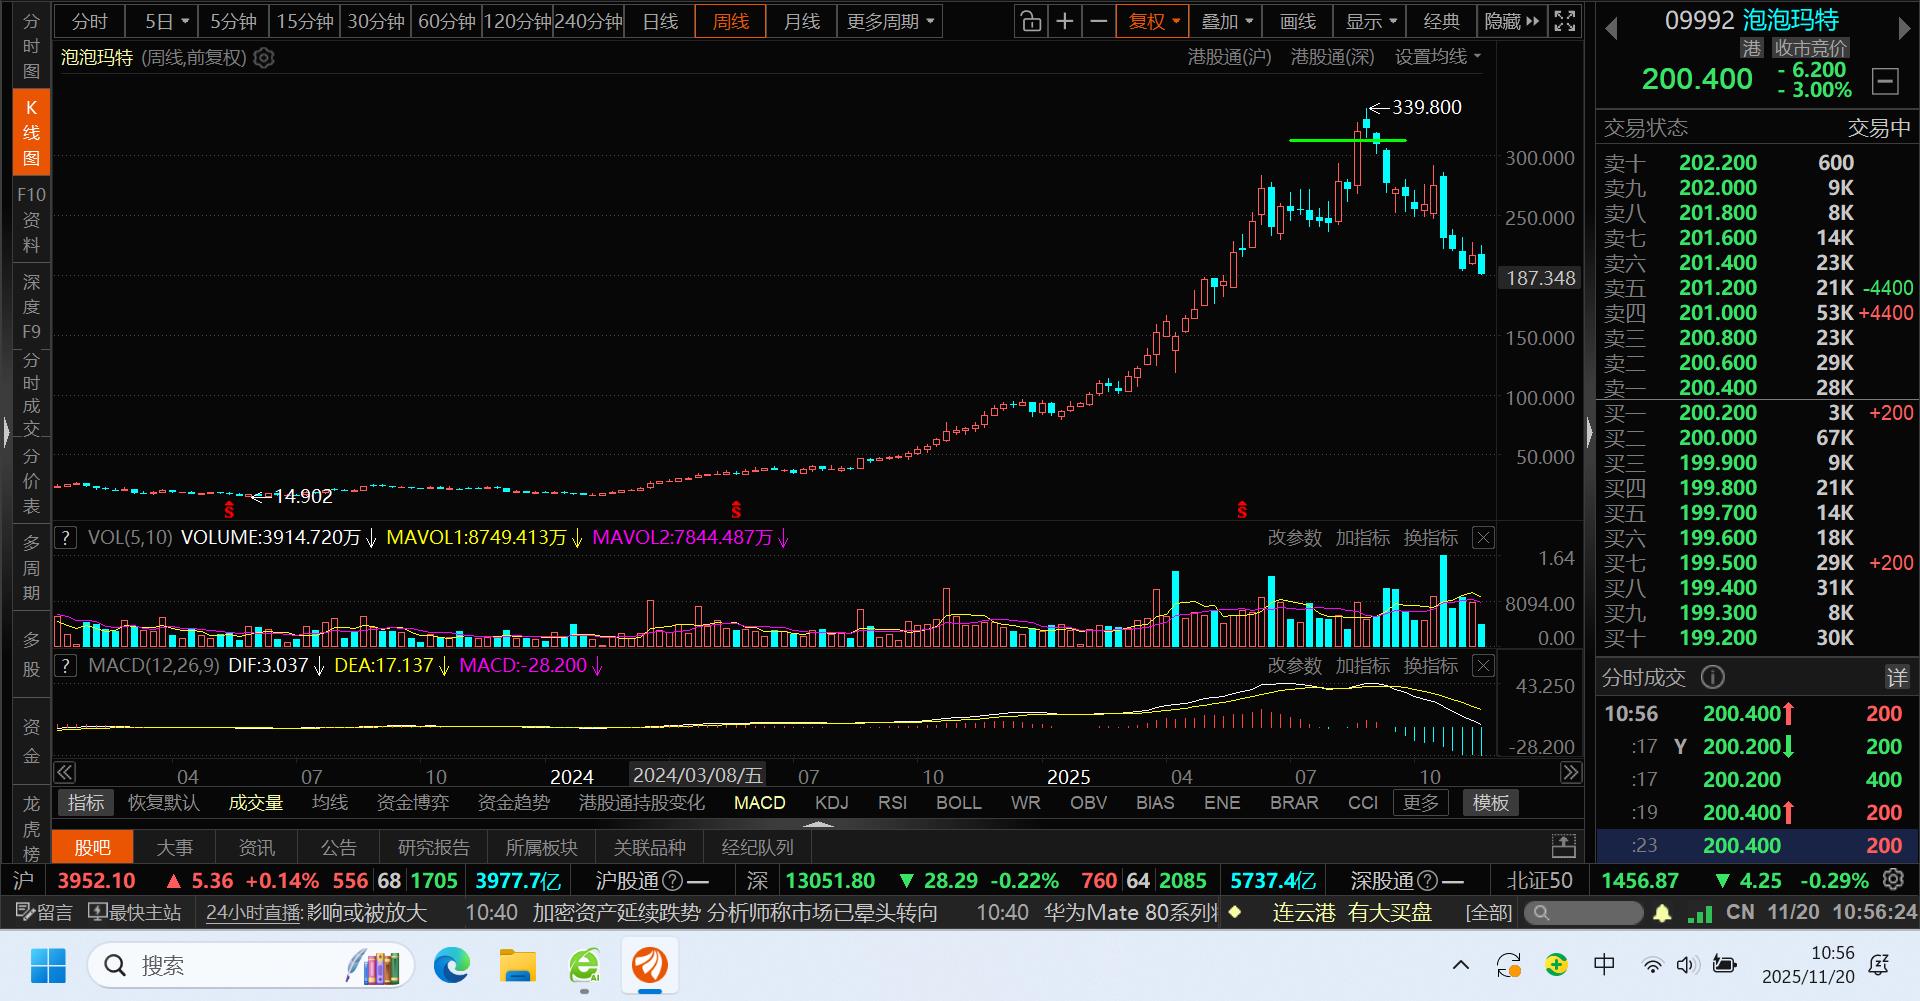Viewport: 1920px width, 1001px height.
Task: Open 留言 message feedback
Action: click(x=44, y=913)
